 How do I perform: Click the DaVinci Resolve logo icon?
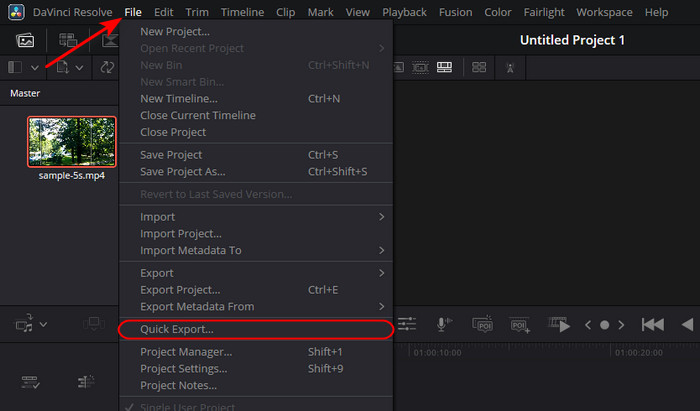coord(17,12)
